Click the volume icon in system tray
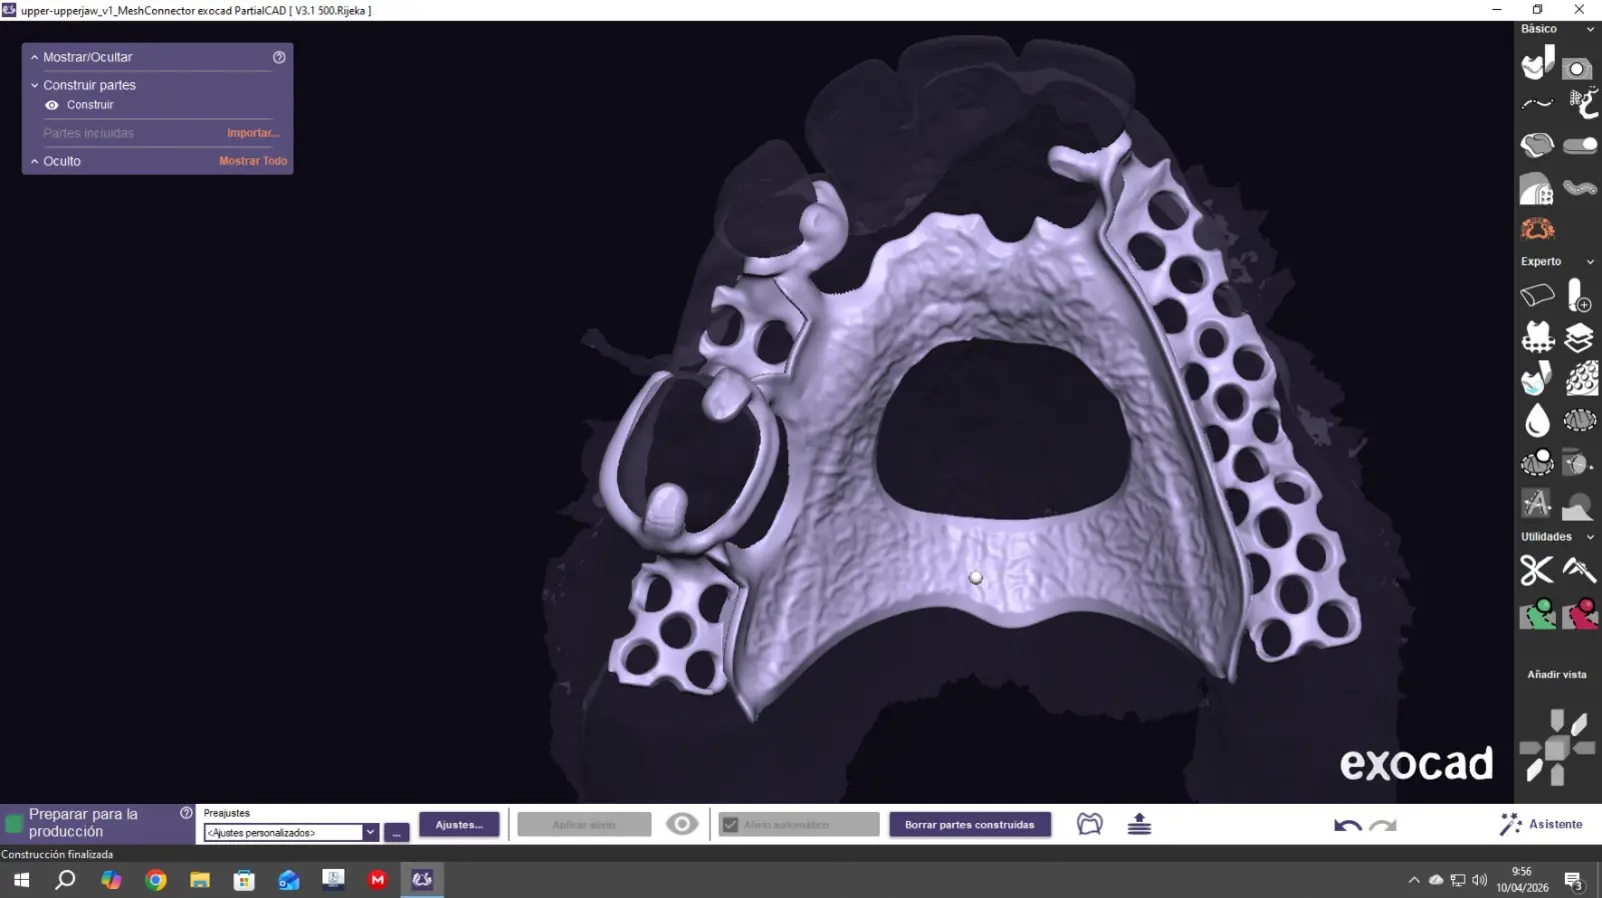1602x898 pixels. 1479,880
